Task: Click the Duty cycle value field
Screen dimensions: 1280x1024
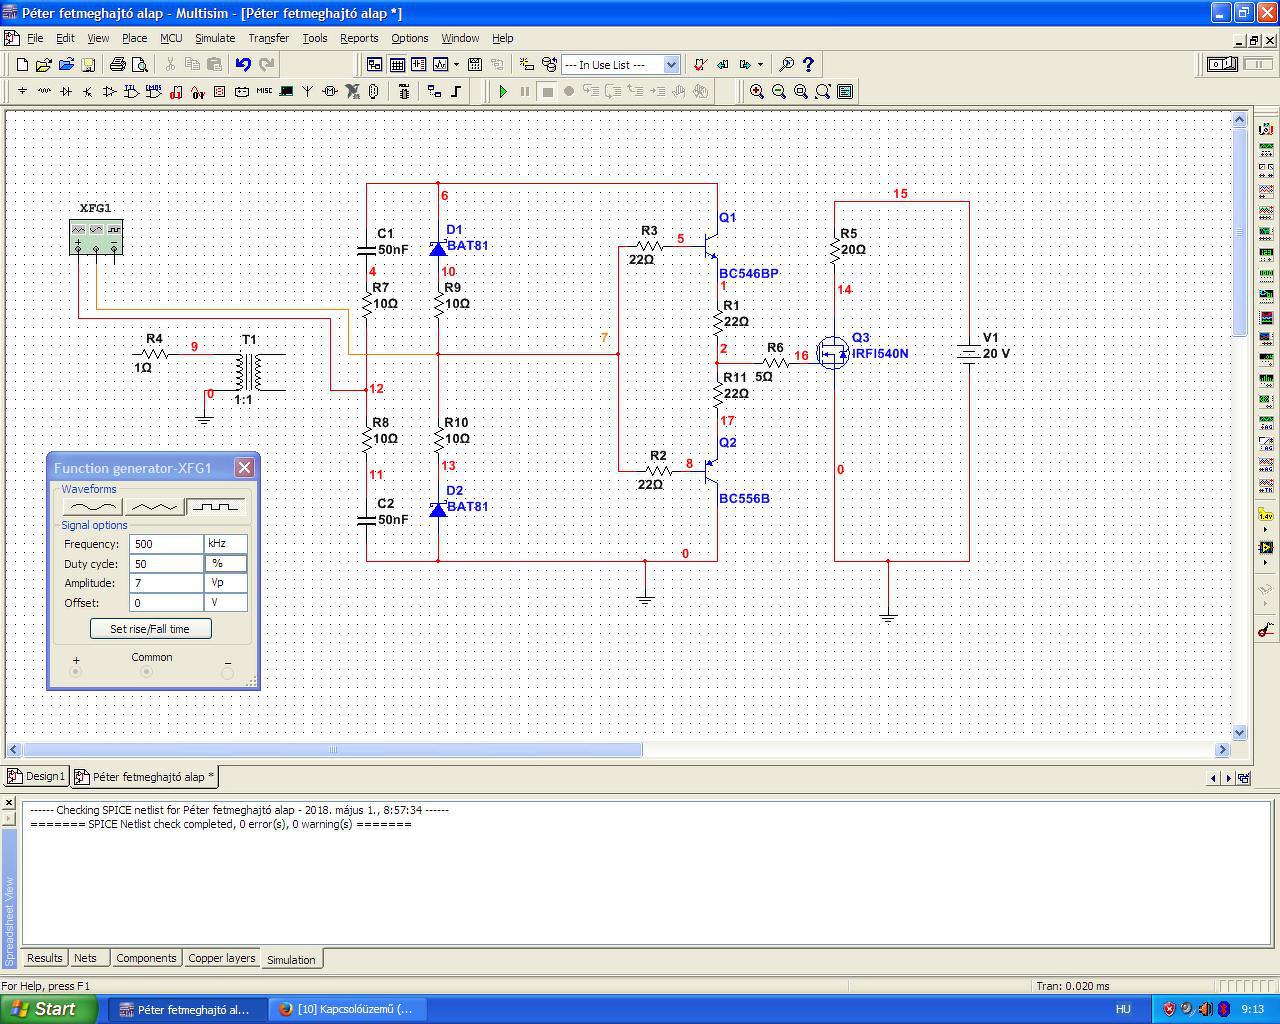Action: 166,564
